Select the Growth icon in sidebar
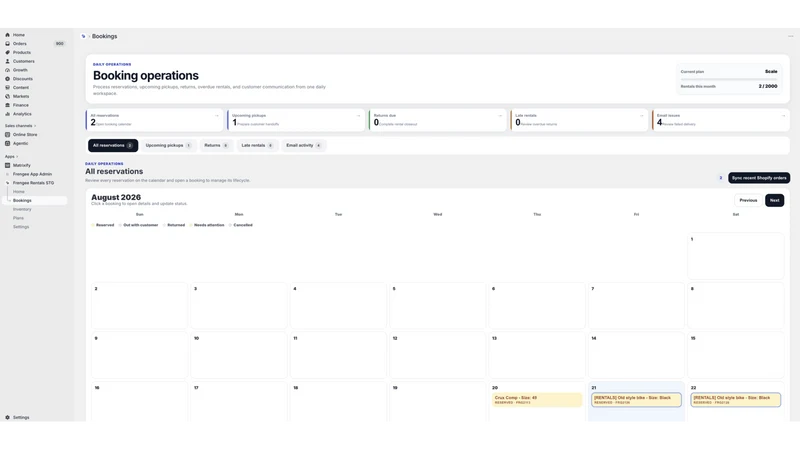 (x=8, y=70)
